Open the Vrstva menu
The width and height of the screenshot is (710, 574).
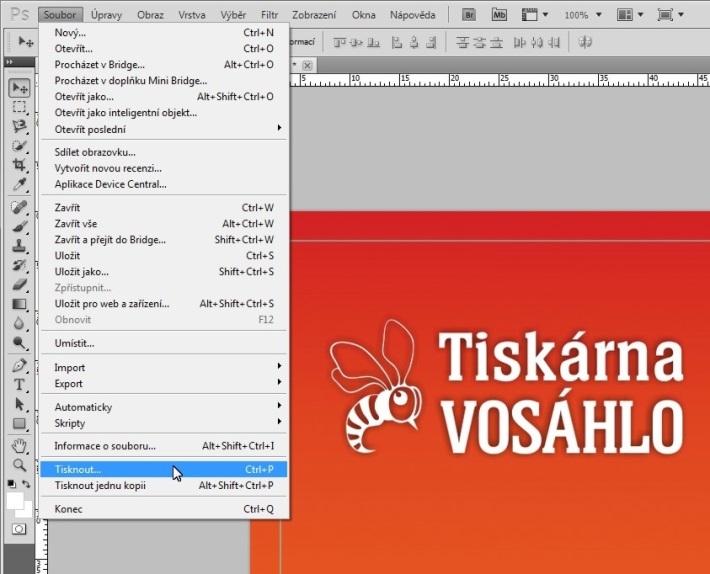coord(192,15)
